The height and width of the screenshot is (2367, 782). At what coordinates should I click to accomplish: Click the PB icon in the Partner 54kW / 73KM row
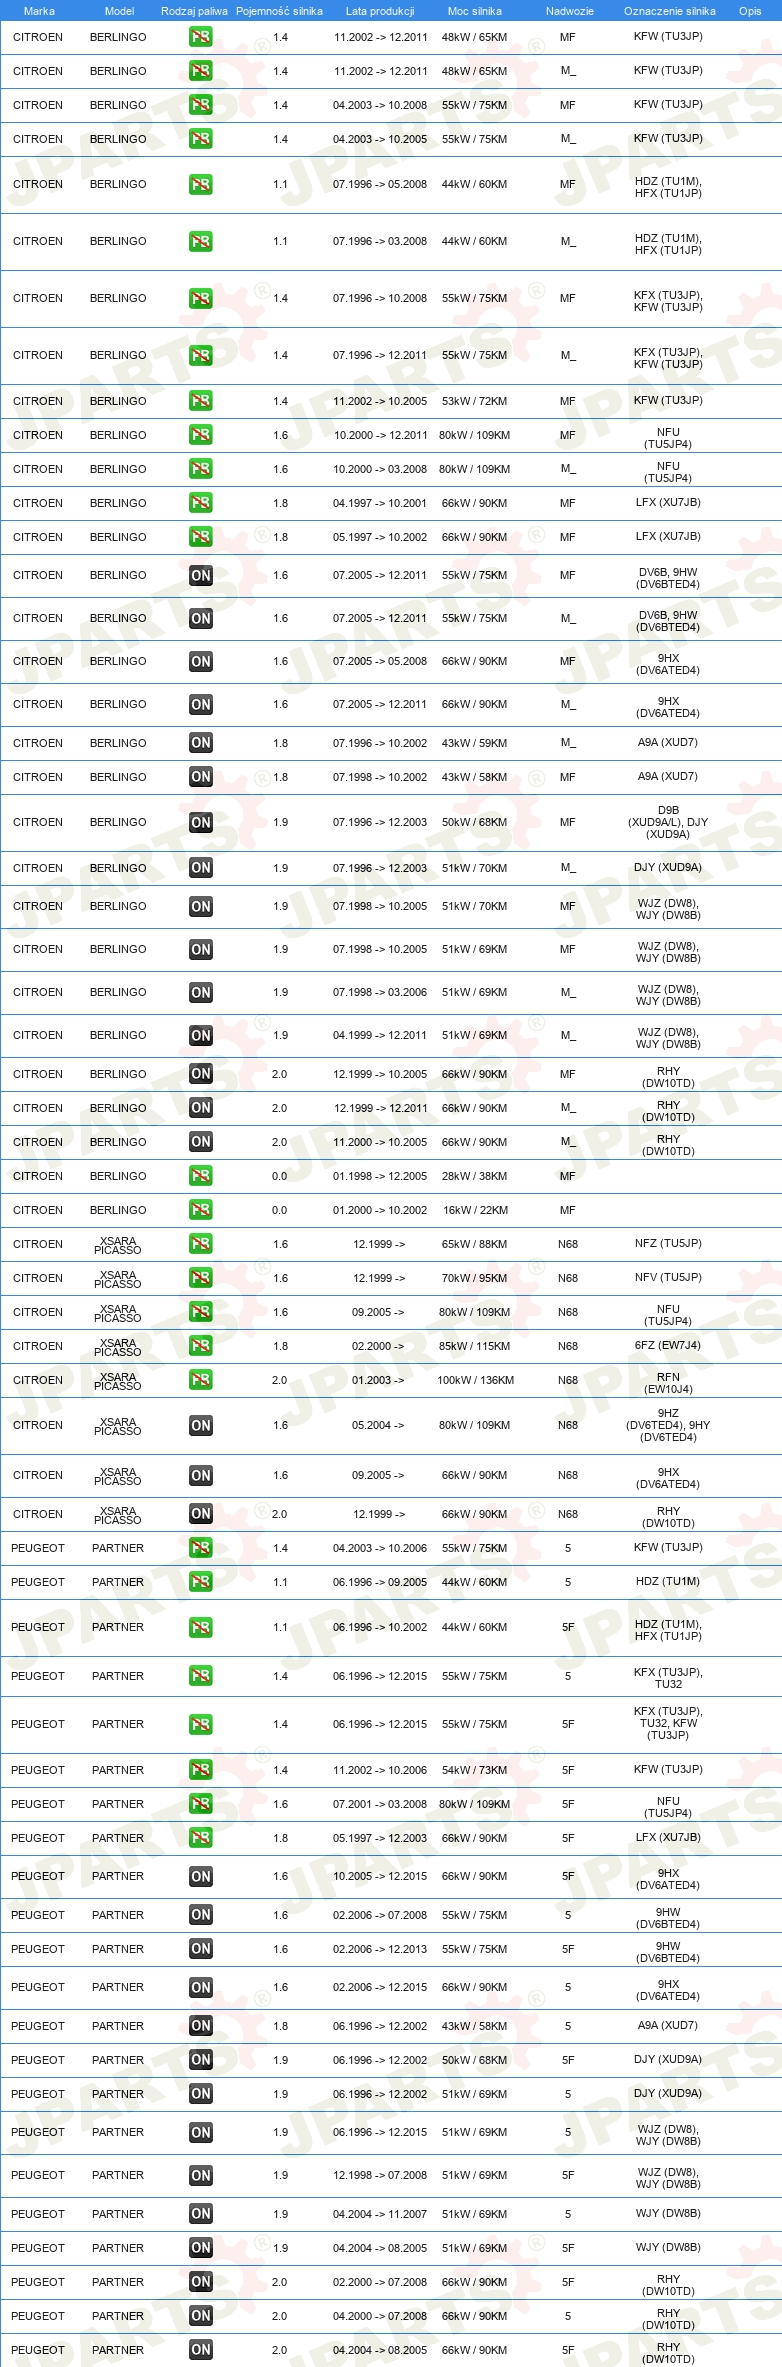[x=201, y=1770]
